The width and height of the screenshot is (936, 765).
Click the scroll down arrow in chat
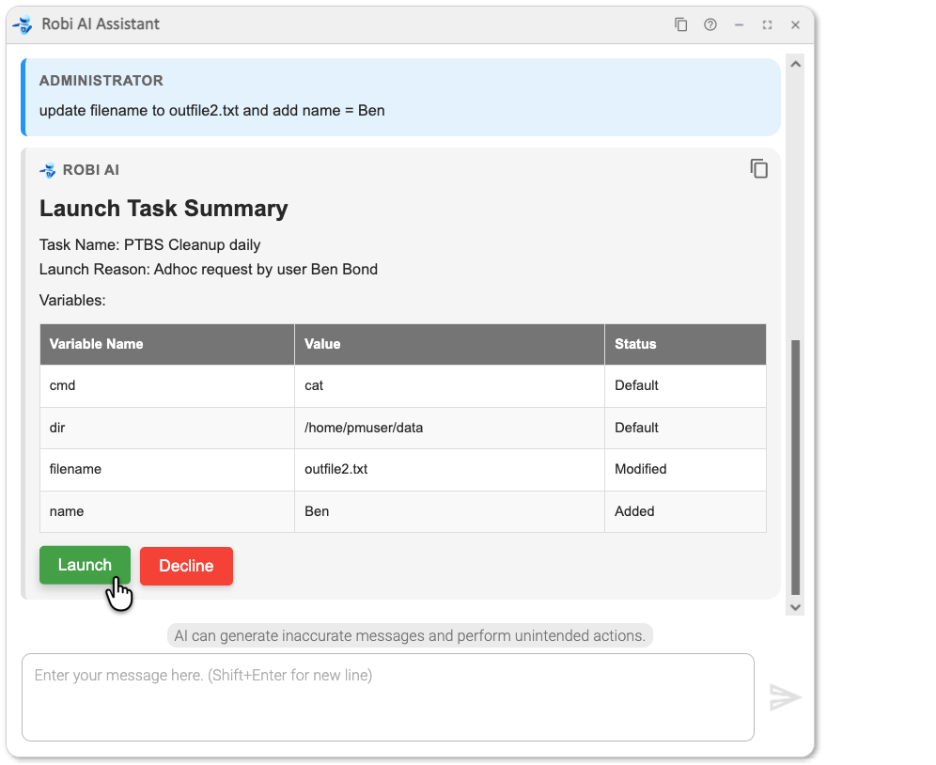(796, 606)
